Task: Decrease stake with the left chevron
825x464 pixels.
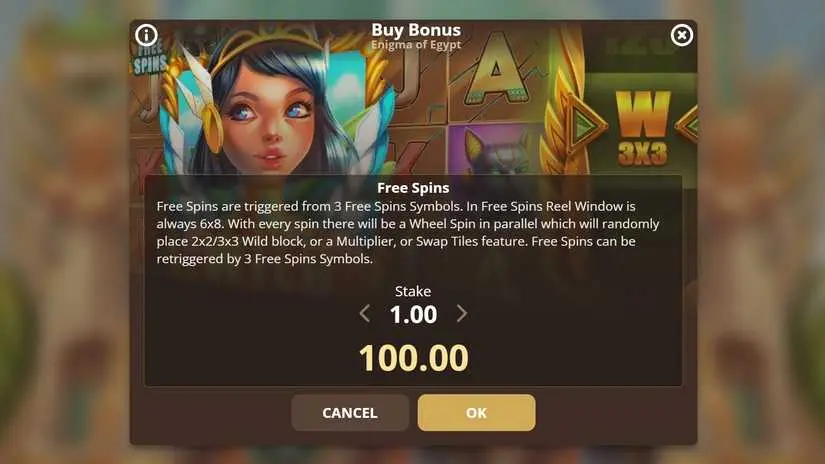Action: [365, 314]
